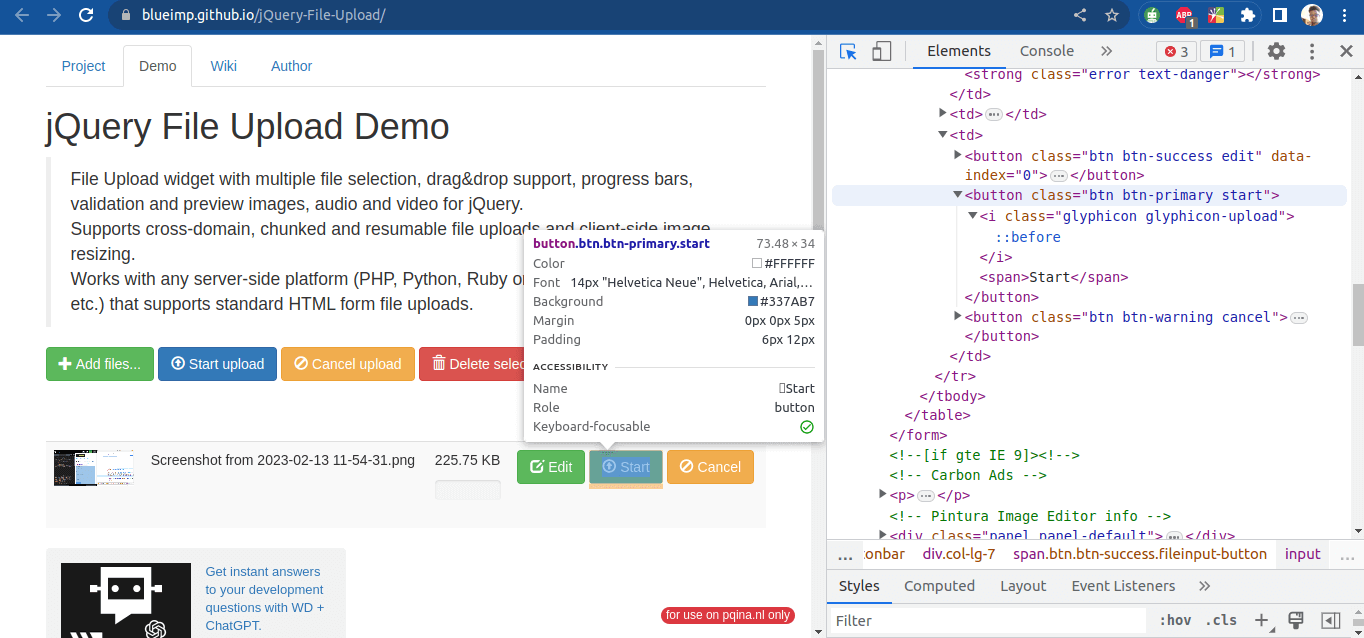
Task: Collapse the button btn-primary start node
Action: pos(957,195)
